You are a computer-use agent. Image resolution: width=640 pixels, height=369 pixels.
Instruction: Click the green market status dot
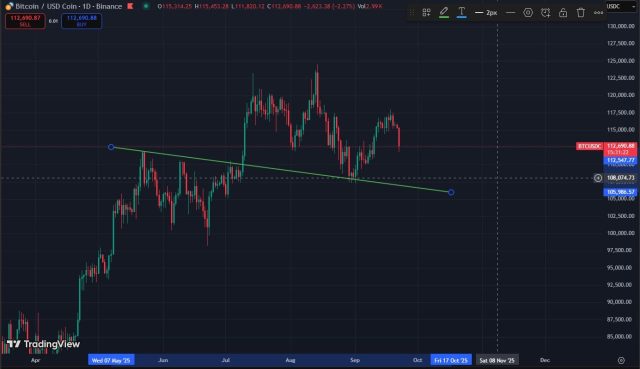coord(146,6)
